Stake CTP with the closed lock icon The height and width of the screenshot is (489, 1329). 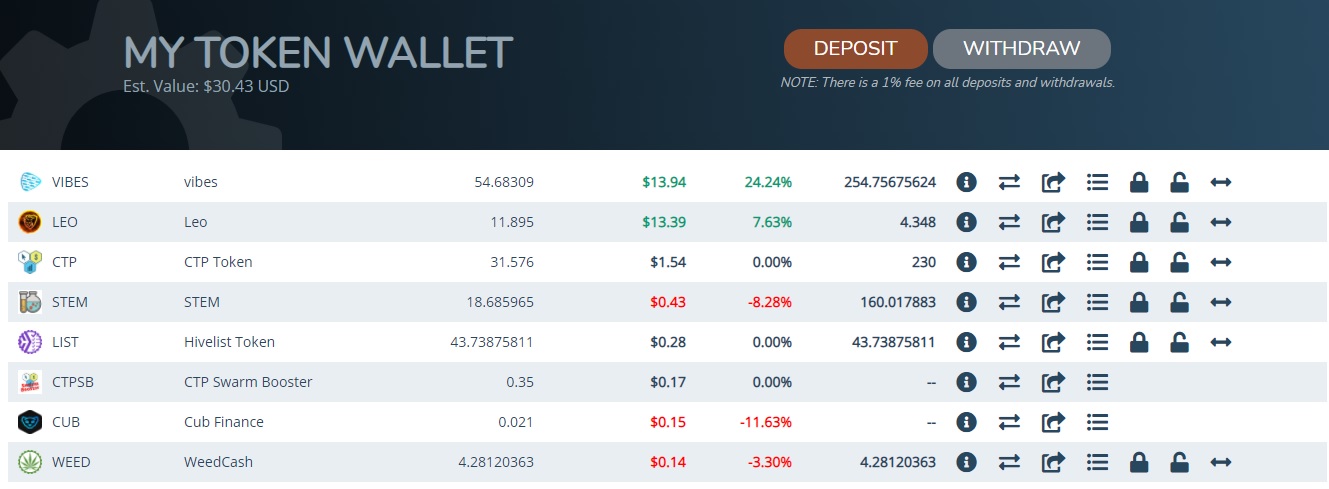[x=1138, y=262]
